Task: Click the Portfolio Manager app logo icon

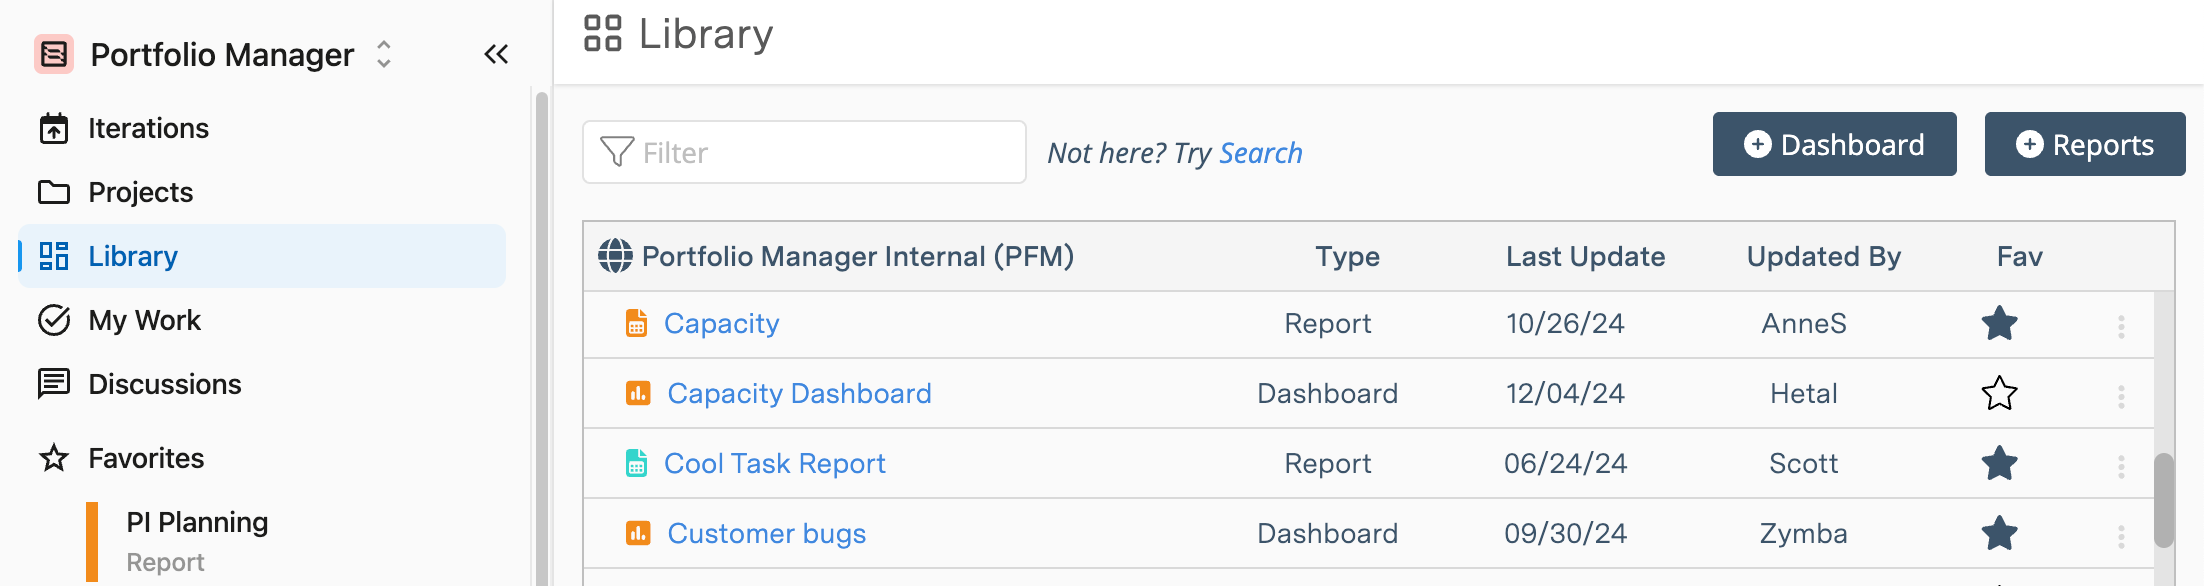Action: (x=54, y=54)
